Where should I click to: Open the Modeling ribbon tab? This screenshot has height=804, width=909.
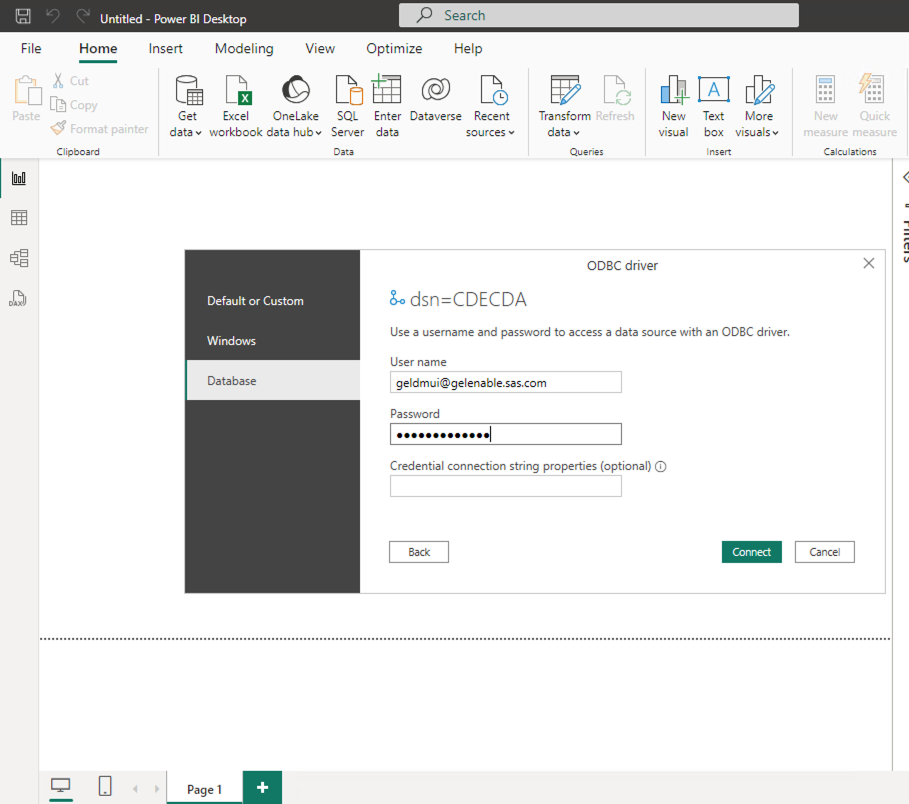[x=244, y=48]
